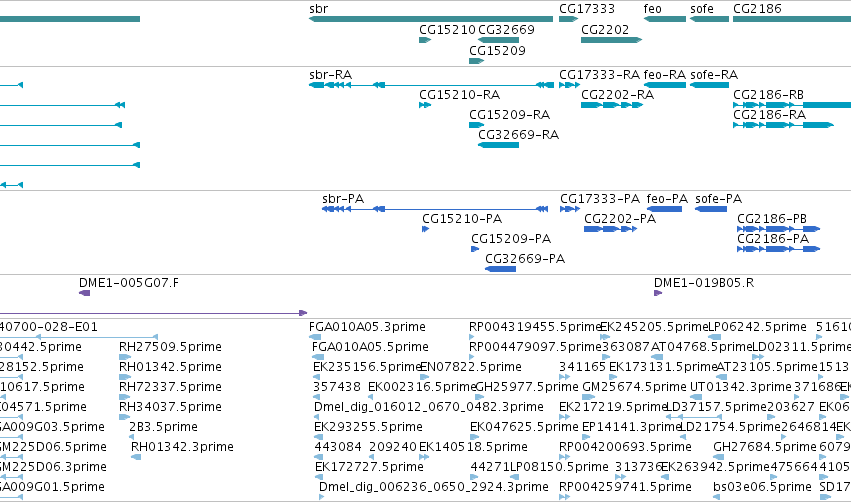Select EK047625.5prime EST label
The image size is (851, 502).
pyautogui.click(x=524, y=427)
